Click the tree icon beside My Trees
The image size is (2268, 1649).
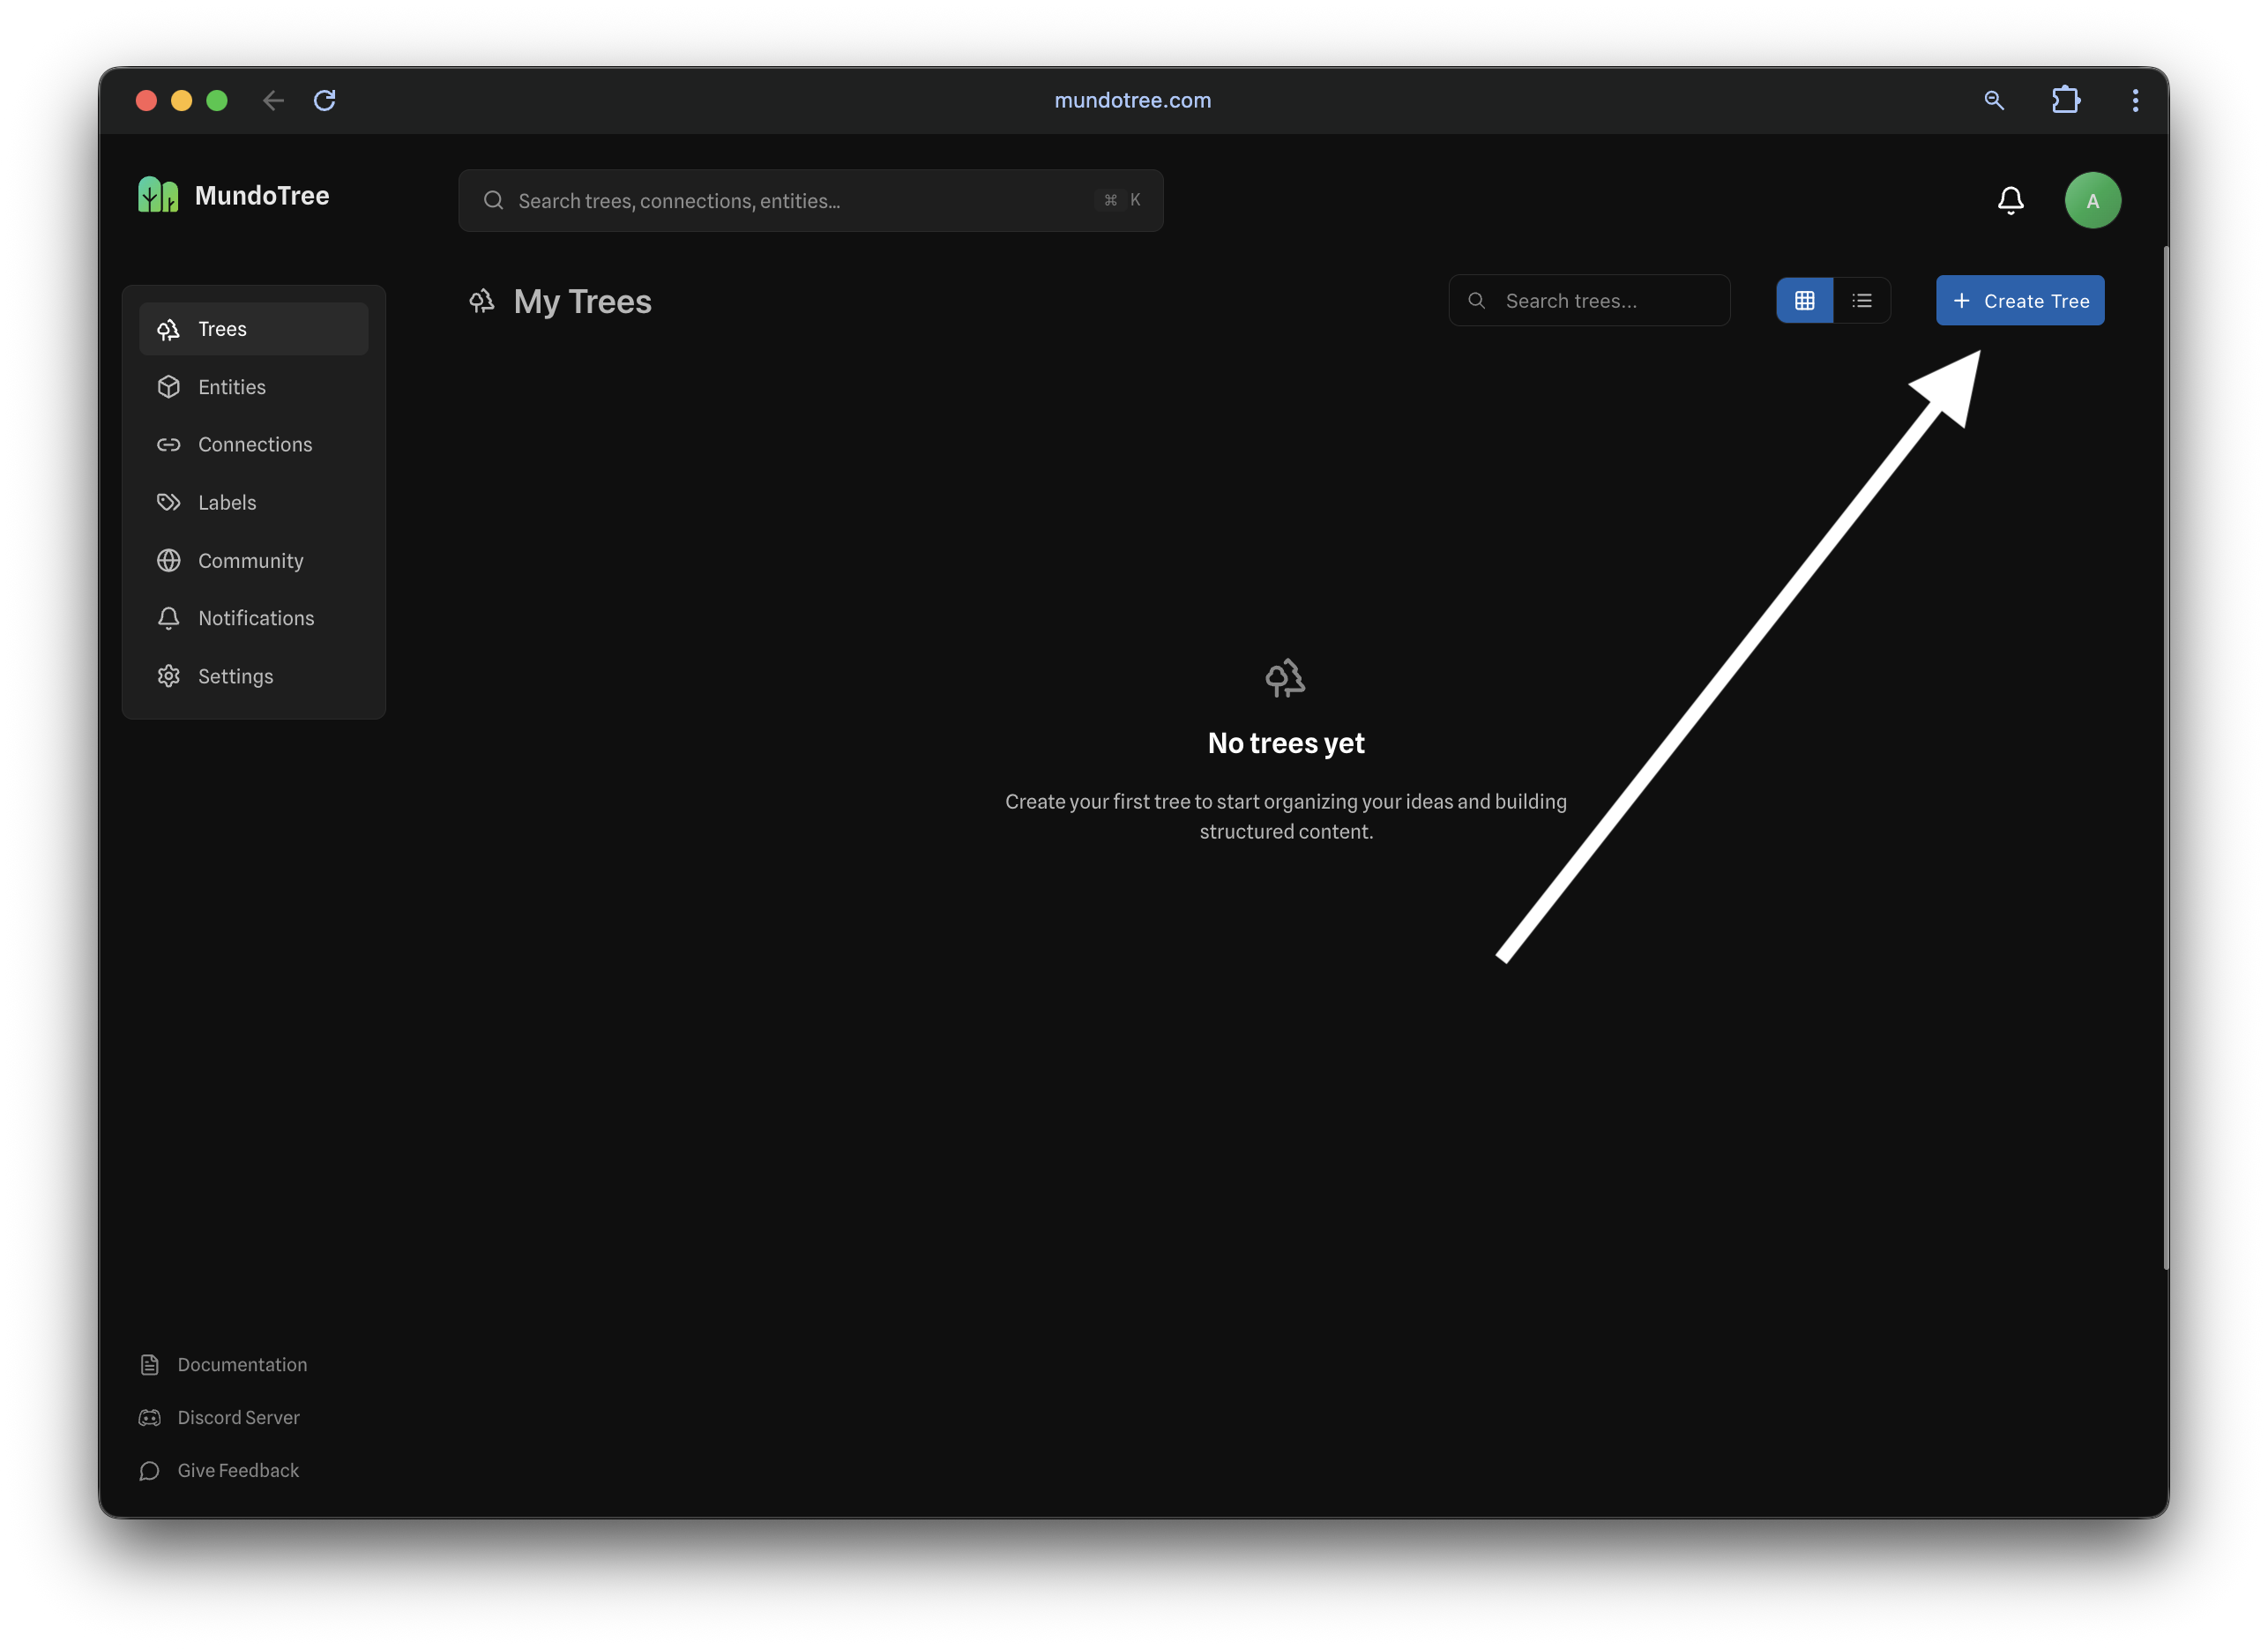pyautogui.click(x=482, y=301)
